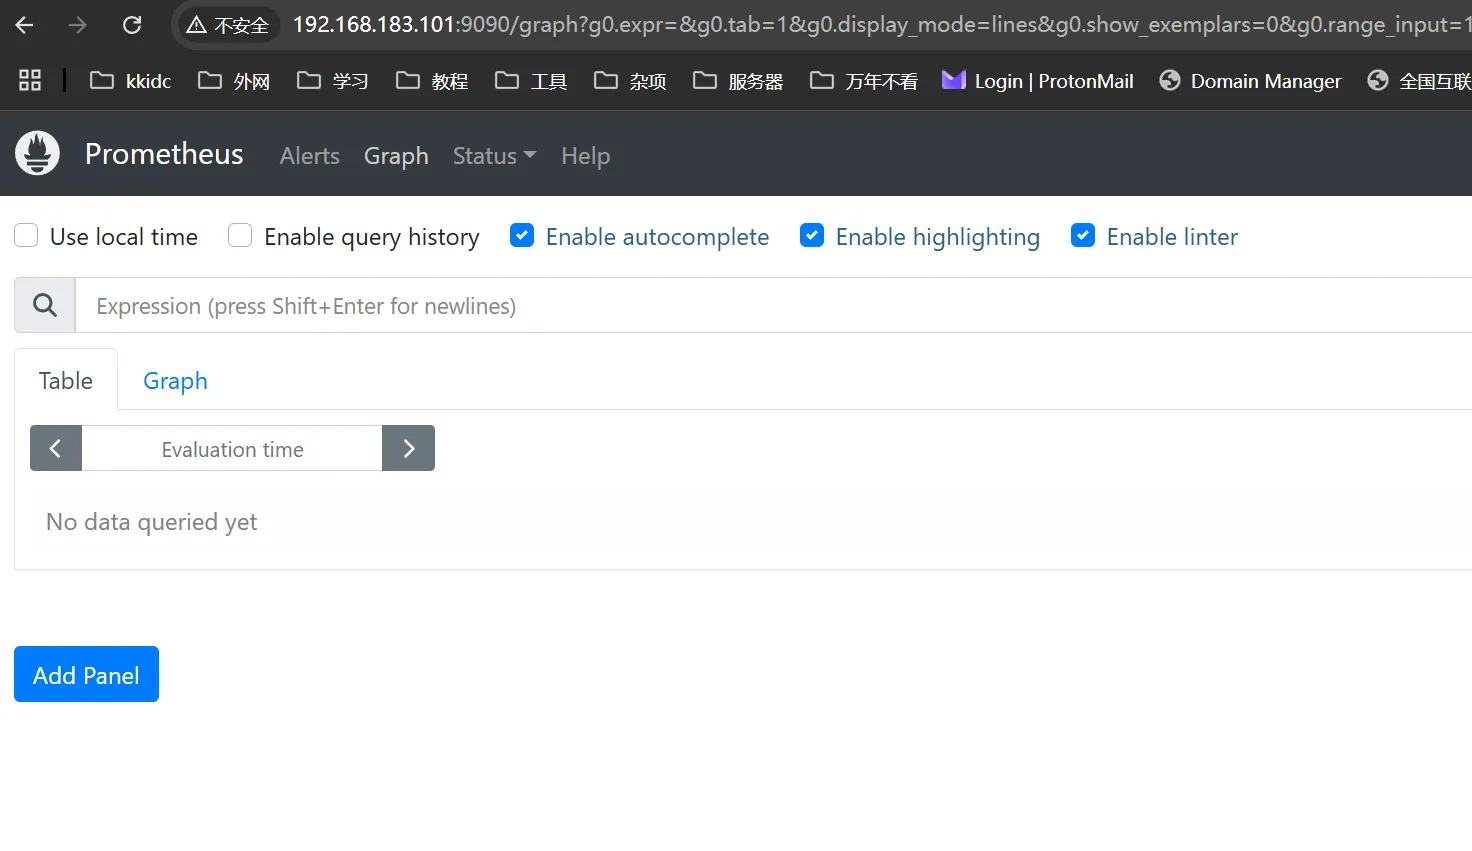Step evaluation time backward with left chevron

point(56,448)
